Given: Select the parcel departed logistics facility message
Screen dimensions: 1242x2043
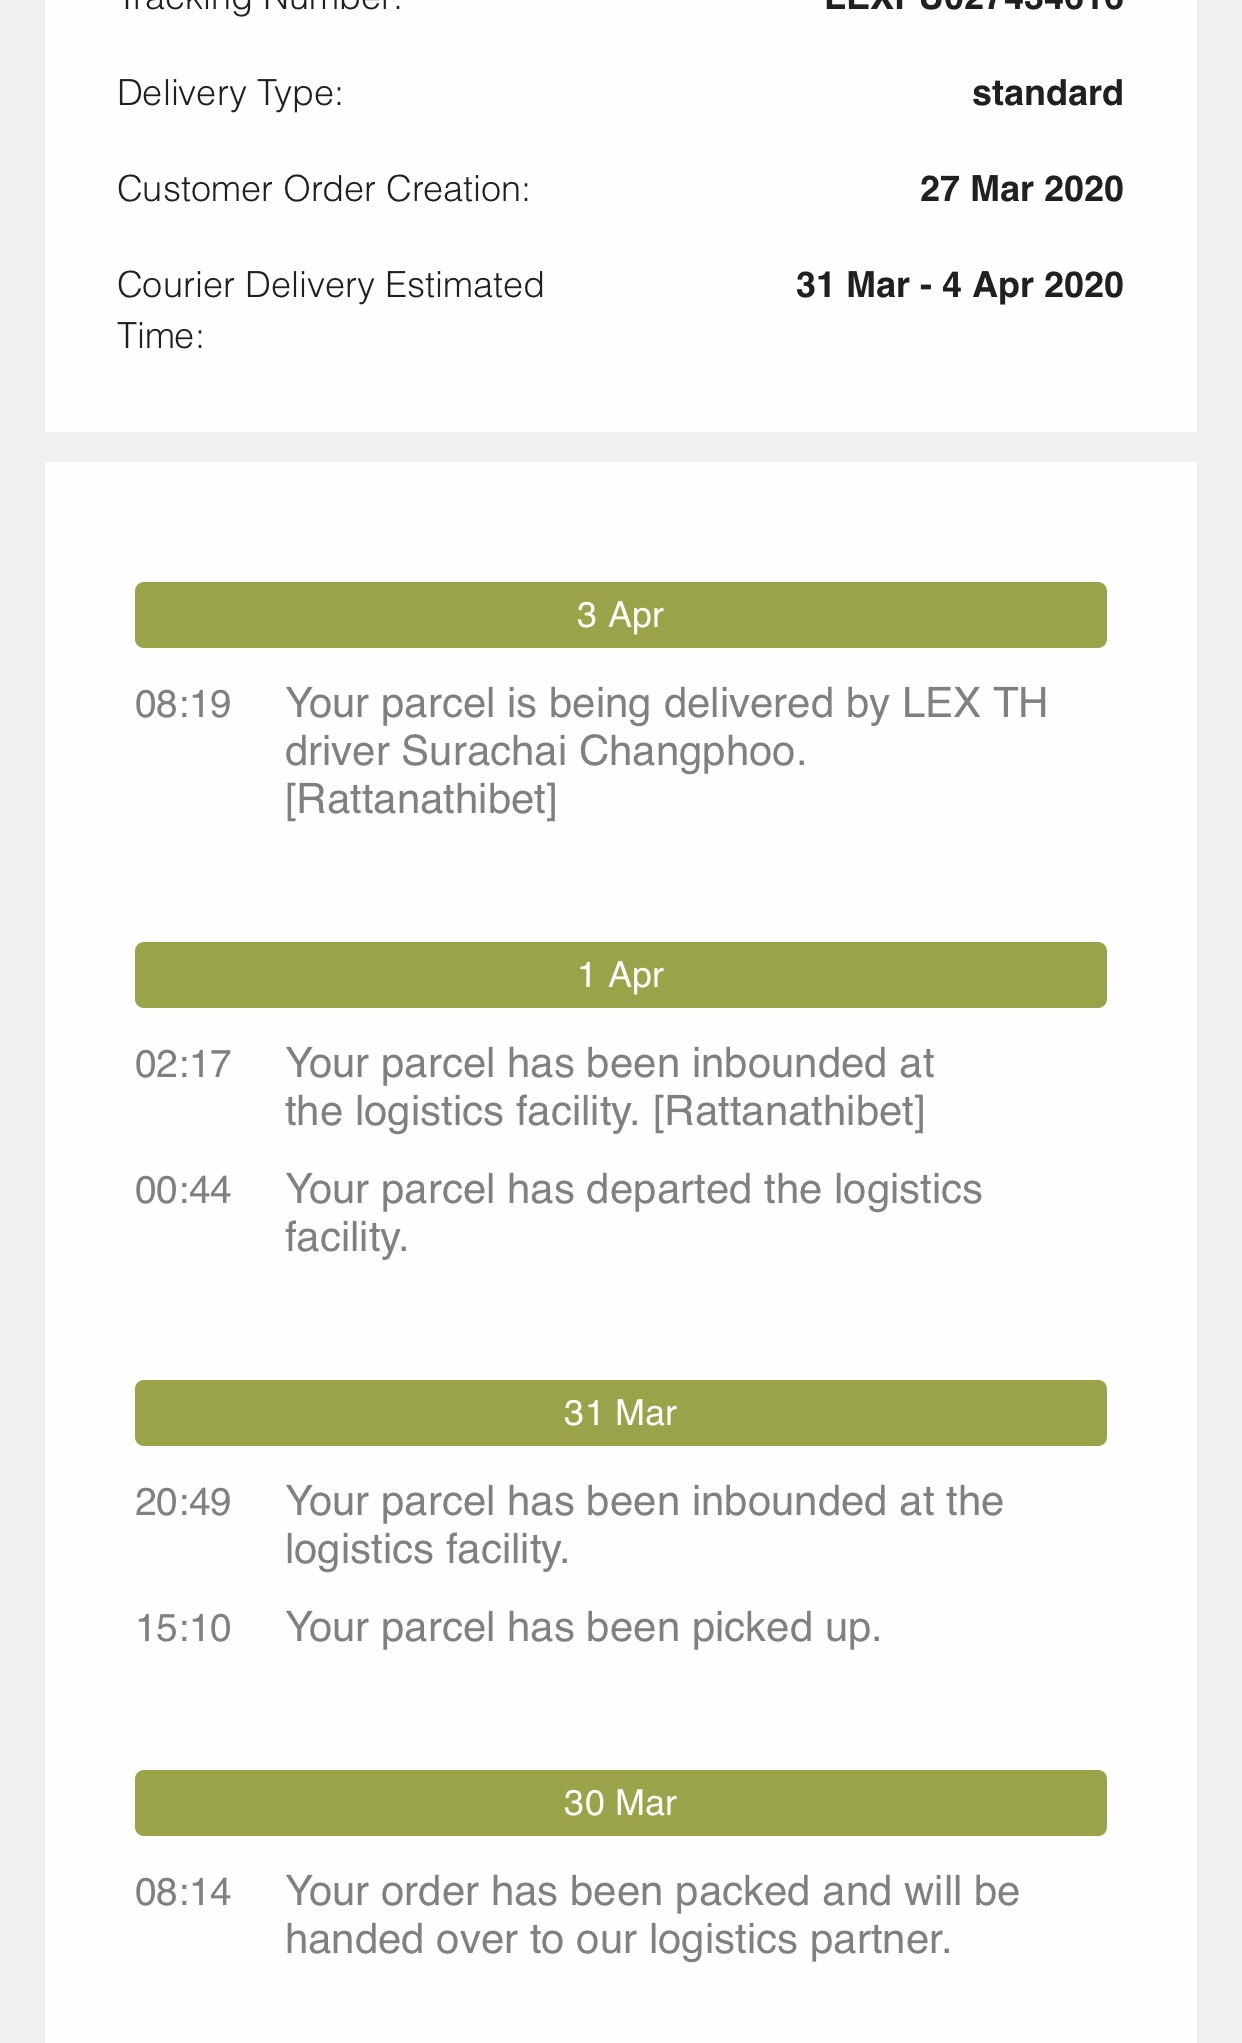Looking at the screenshot, I should click(x=633, y=1213).
